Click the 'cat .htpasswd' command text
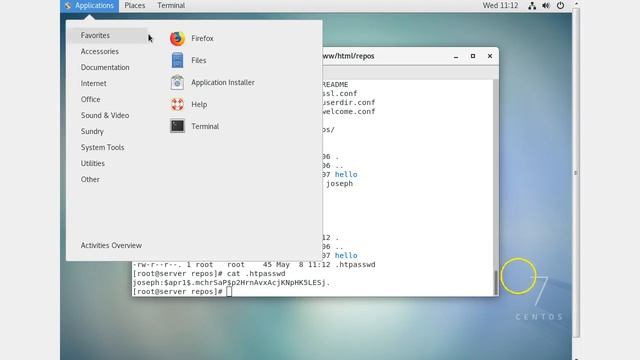The height and width of the screenshot is (360, 640). point(256,273)
